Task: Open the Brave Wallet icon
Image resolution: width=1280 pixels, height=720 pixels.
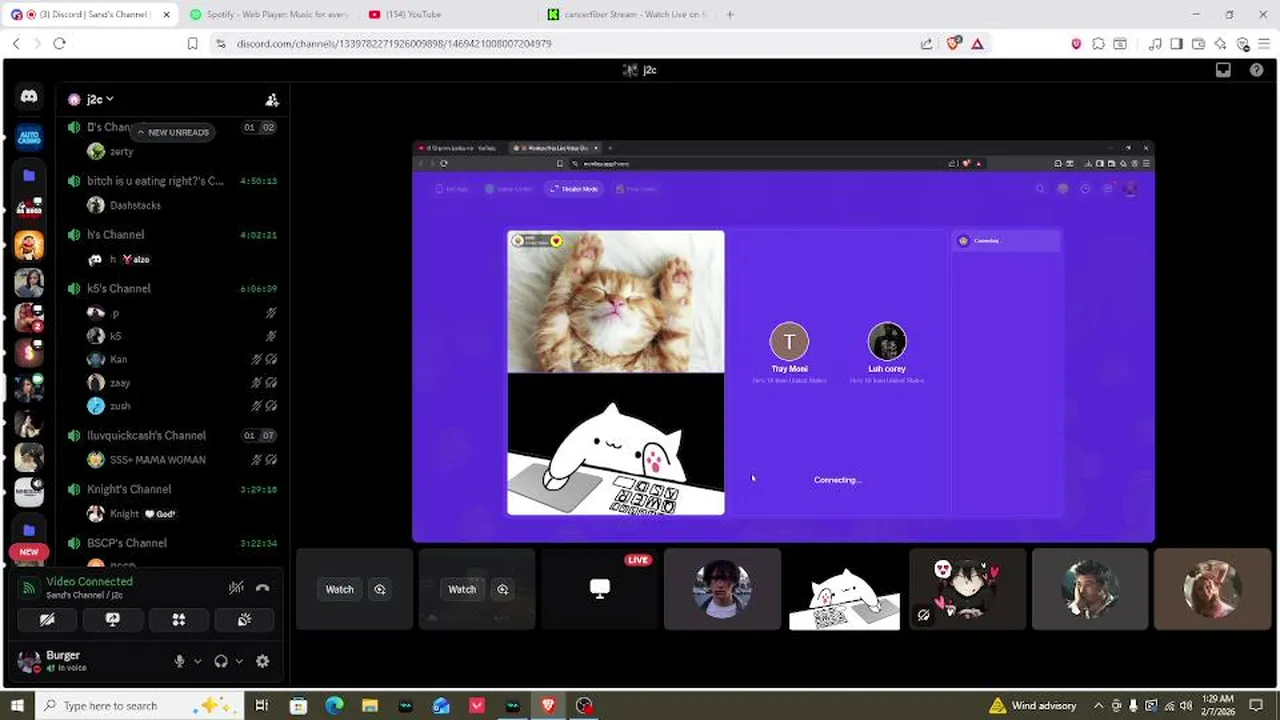Action: 1198,44
